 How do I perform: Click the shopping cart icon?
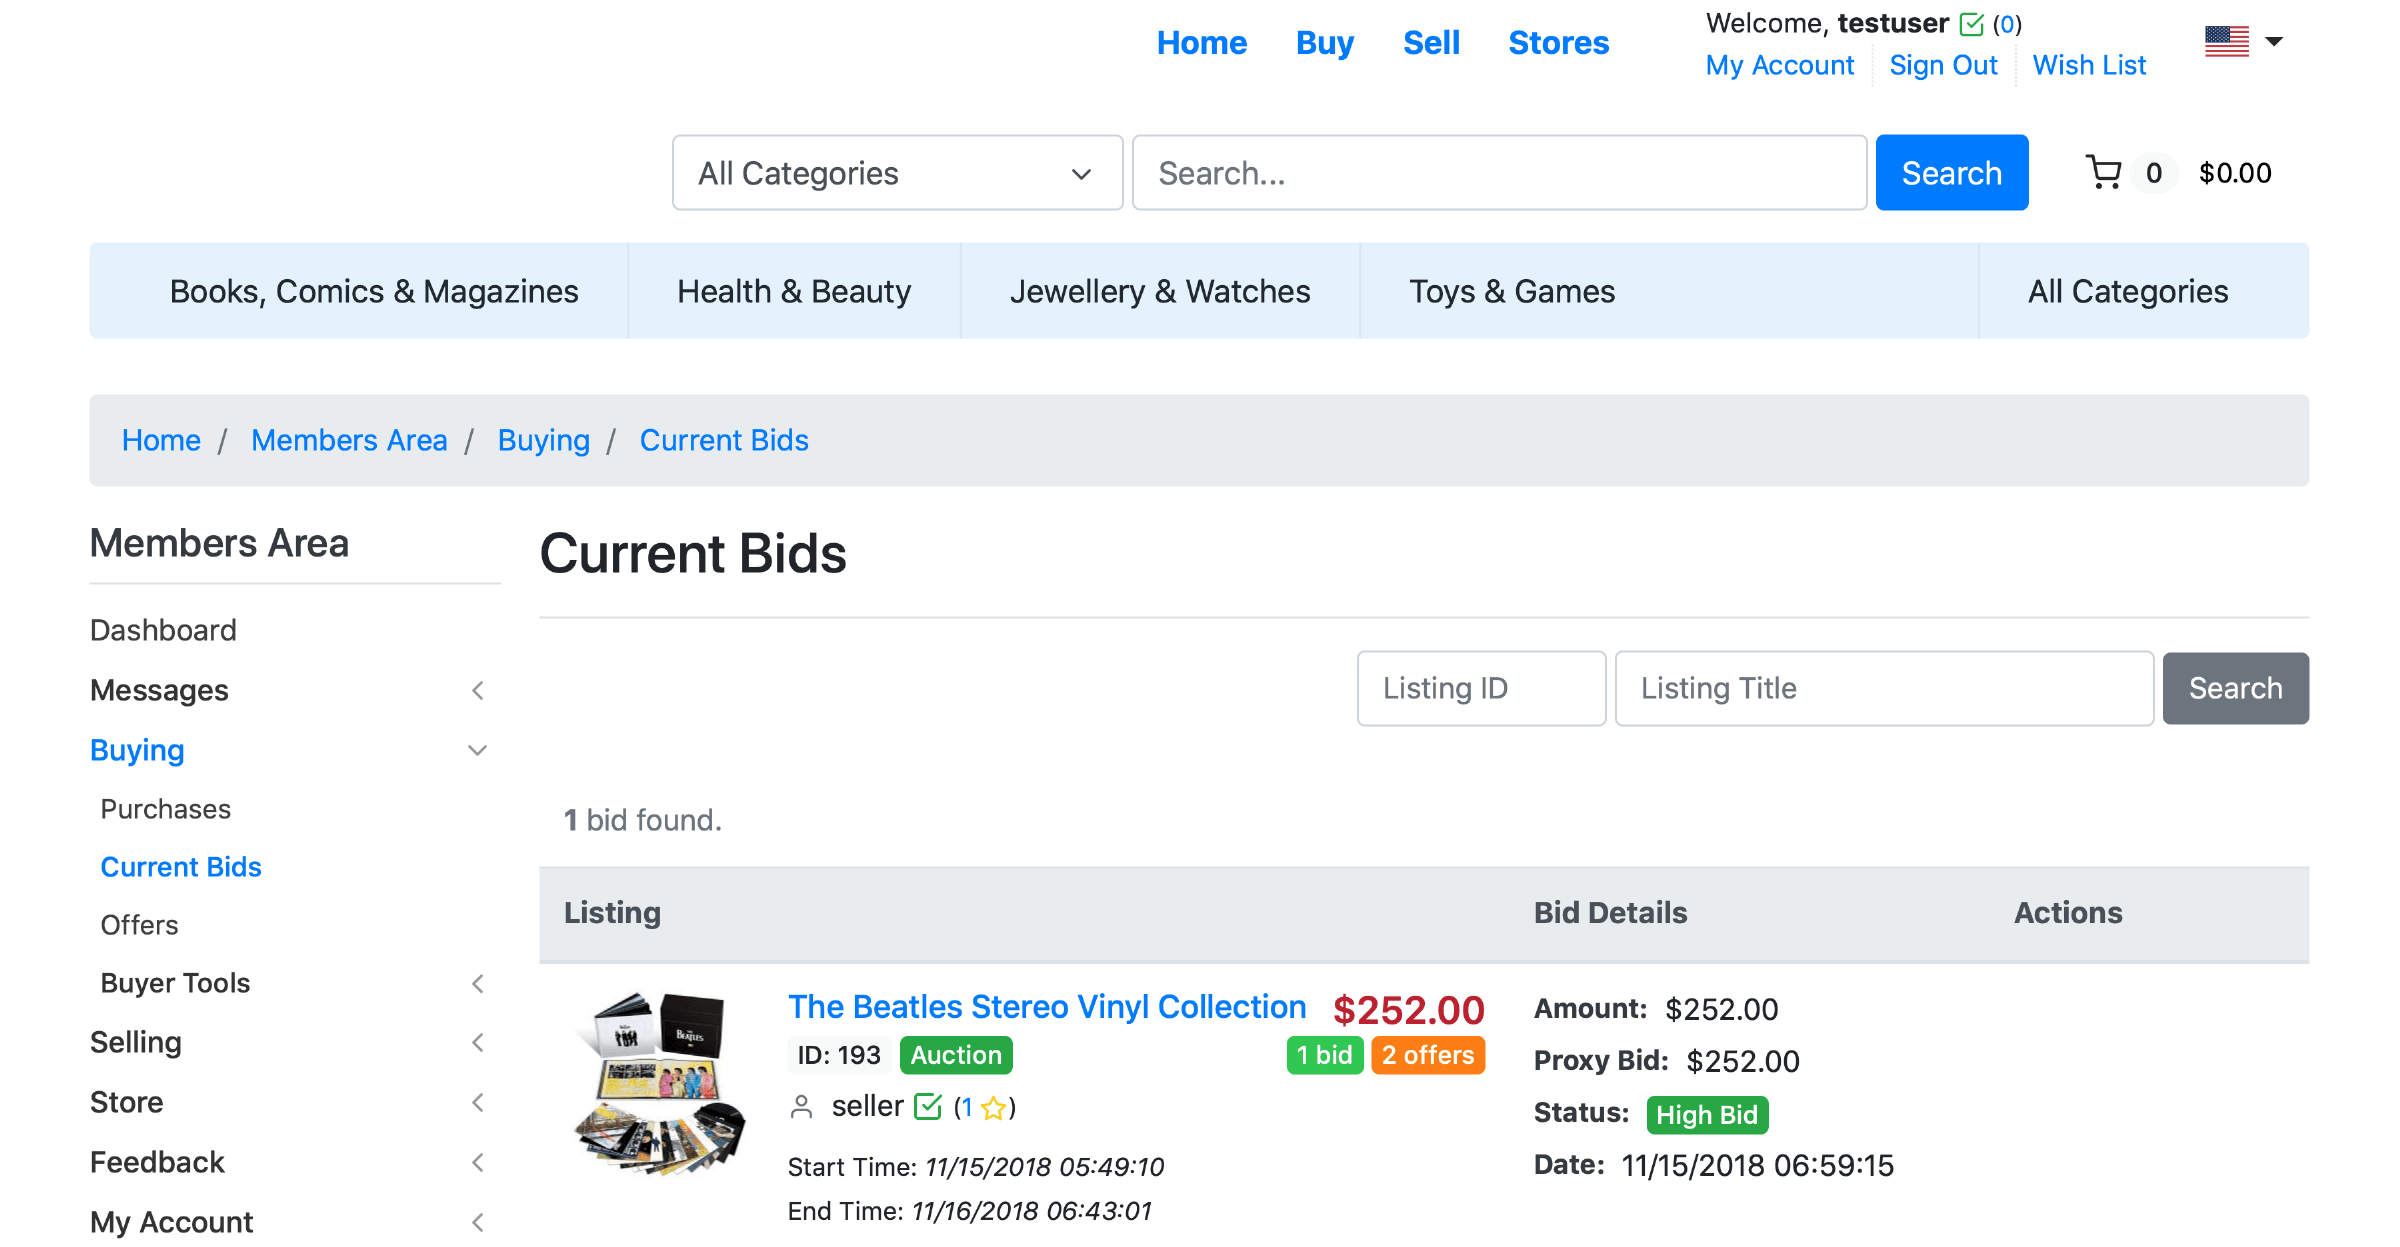pos(2104,172)
